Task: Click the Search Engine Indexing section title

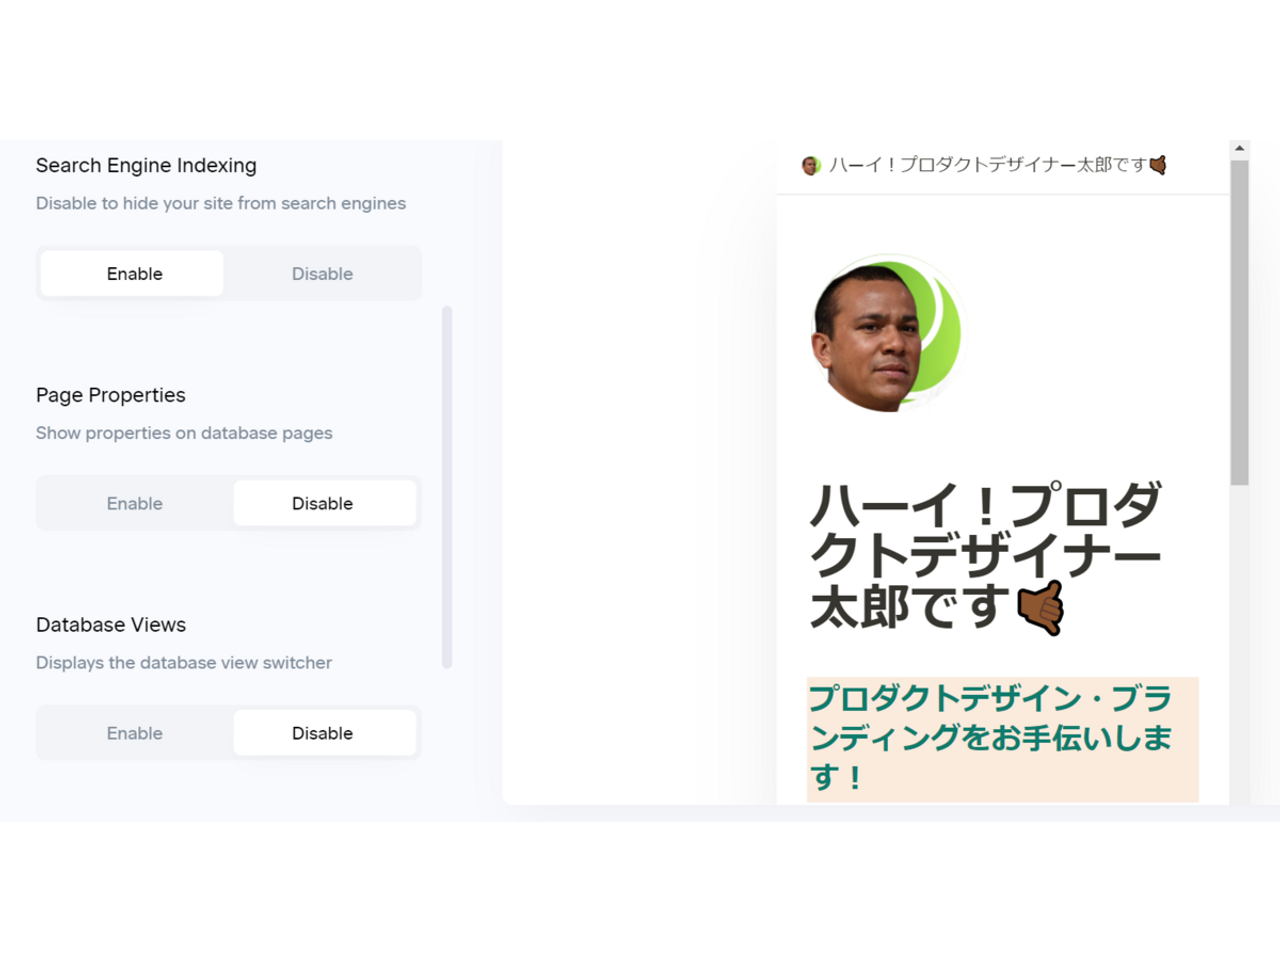Action: click(146, 165)
